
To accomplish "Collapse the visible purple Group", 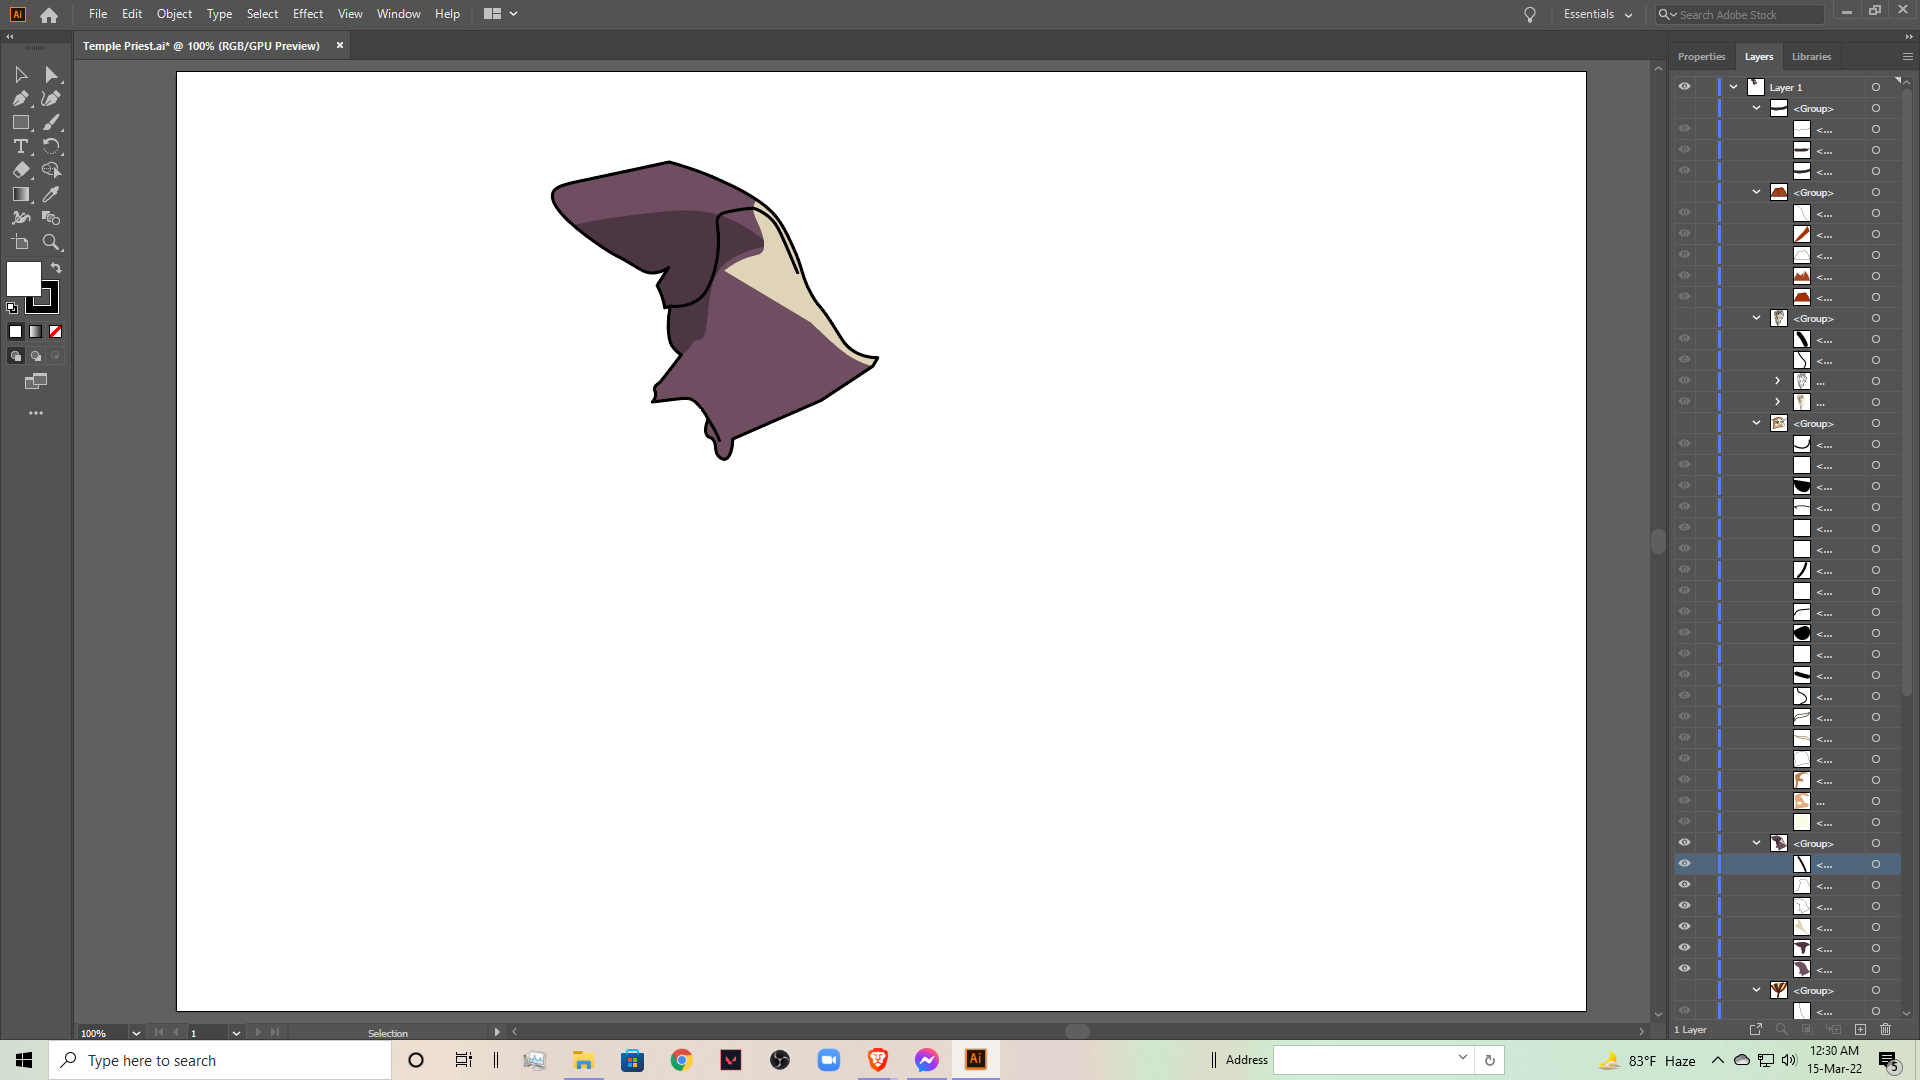I will 1757,843.
